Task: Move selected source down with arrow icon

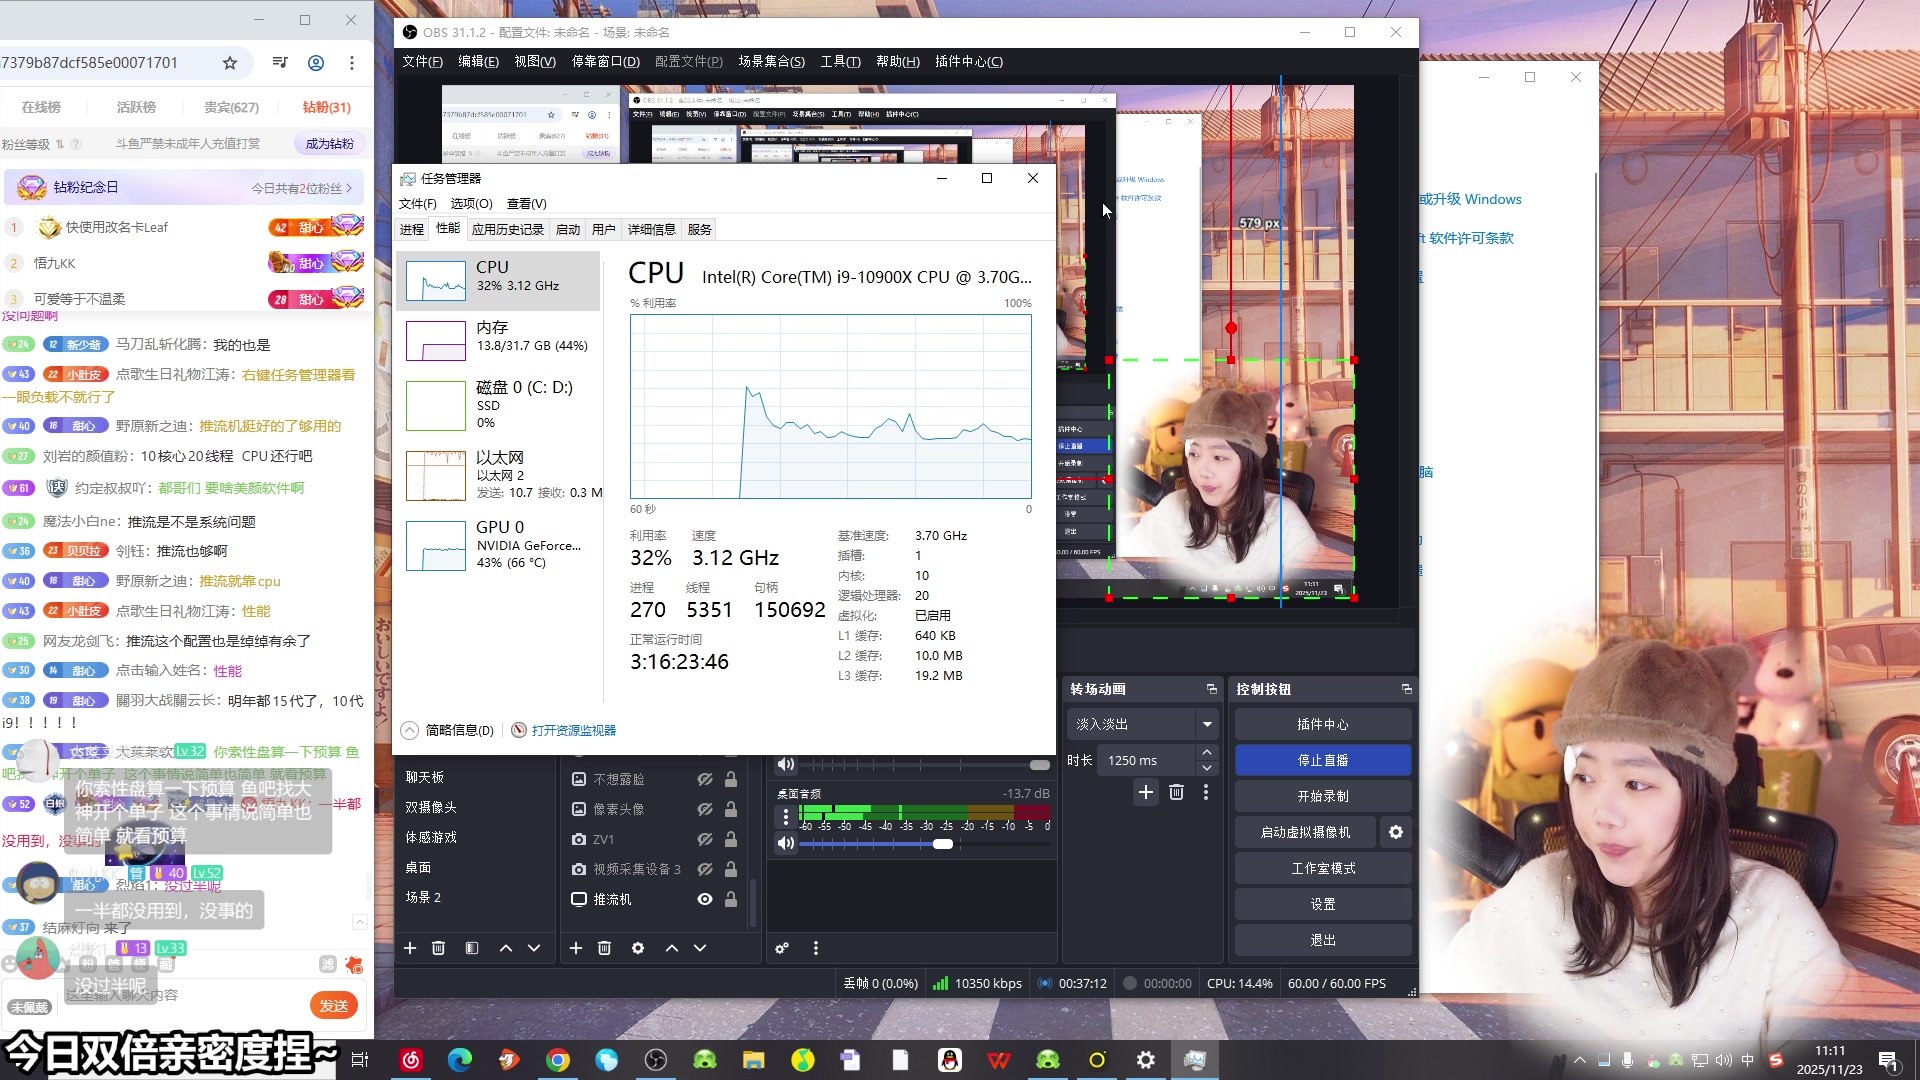Action: (x=700, y=948)
